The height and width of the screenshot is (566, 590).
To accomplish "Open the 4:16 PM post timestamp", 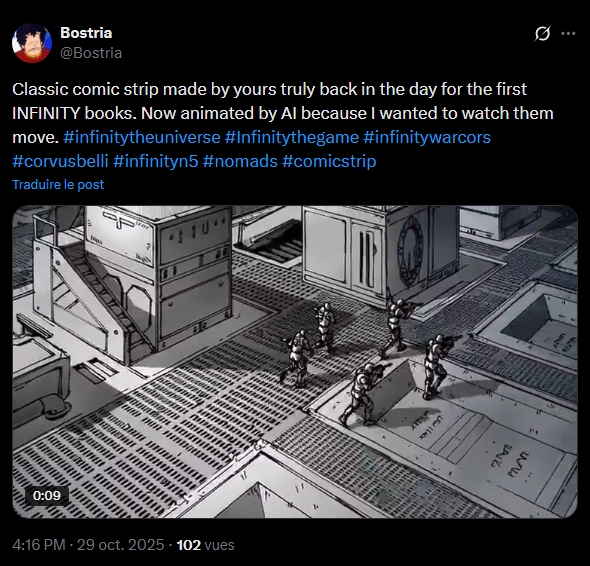I will (39, 545).
